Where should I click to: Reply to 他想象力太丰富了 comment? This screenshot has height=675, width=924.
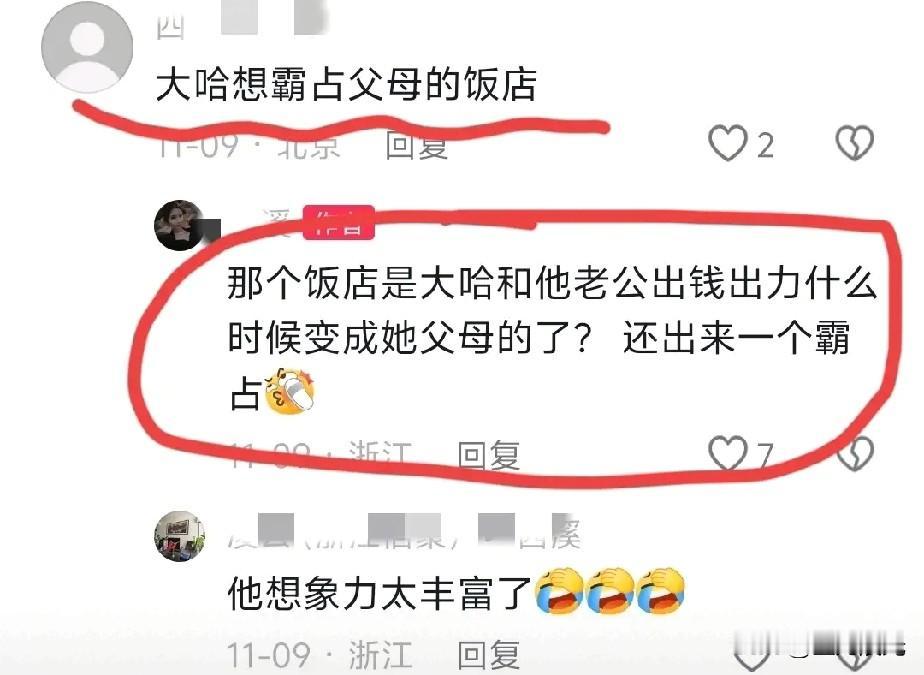coord(489,654)
